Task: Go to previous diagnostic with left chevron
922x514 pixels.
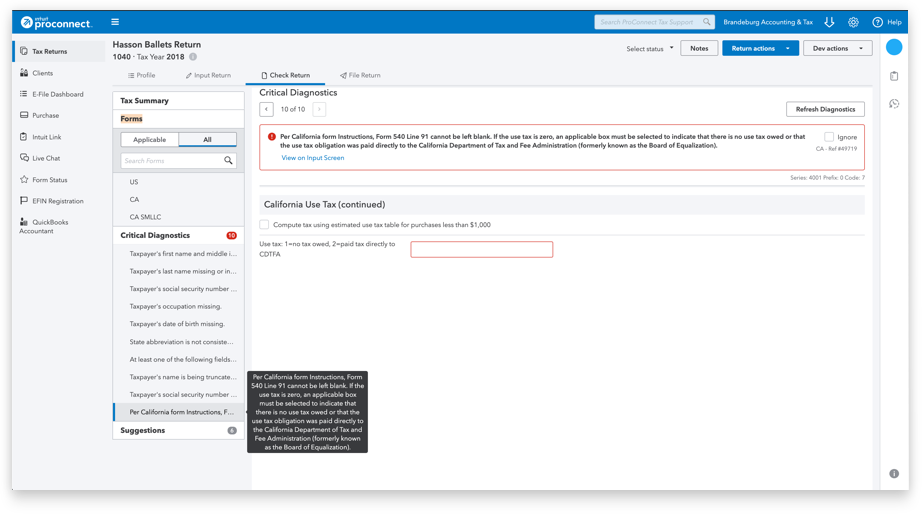Action: 266,109
